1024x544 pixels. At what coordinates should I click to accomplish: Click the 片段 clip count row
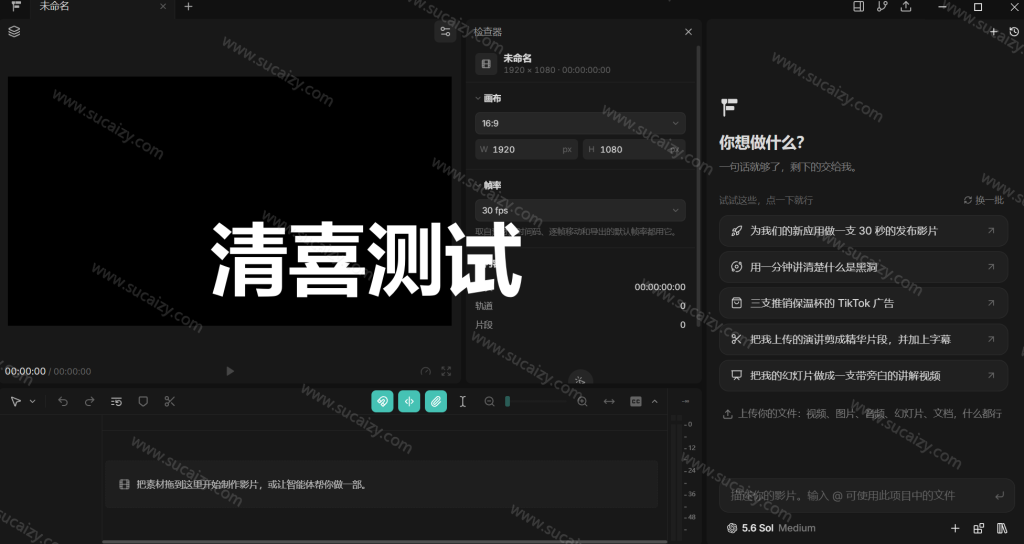coord(580,325)
